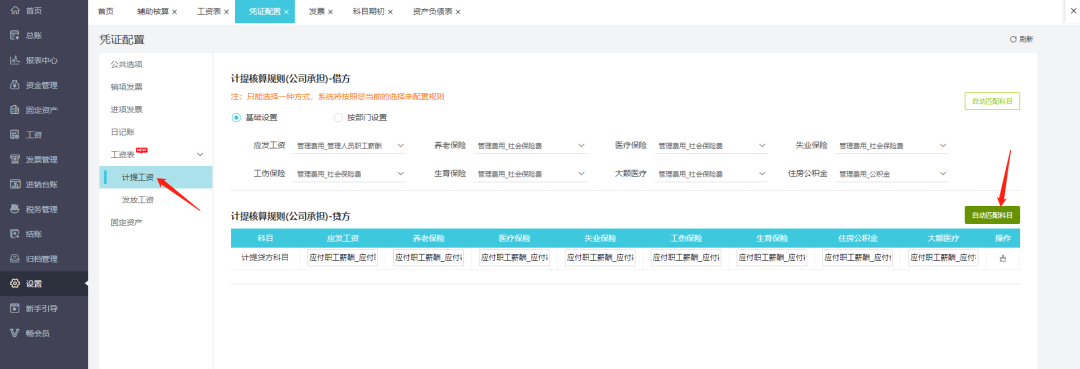Click the 首页 home icon in sidebar
The image size is (1080, 369).
[14, 11]
